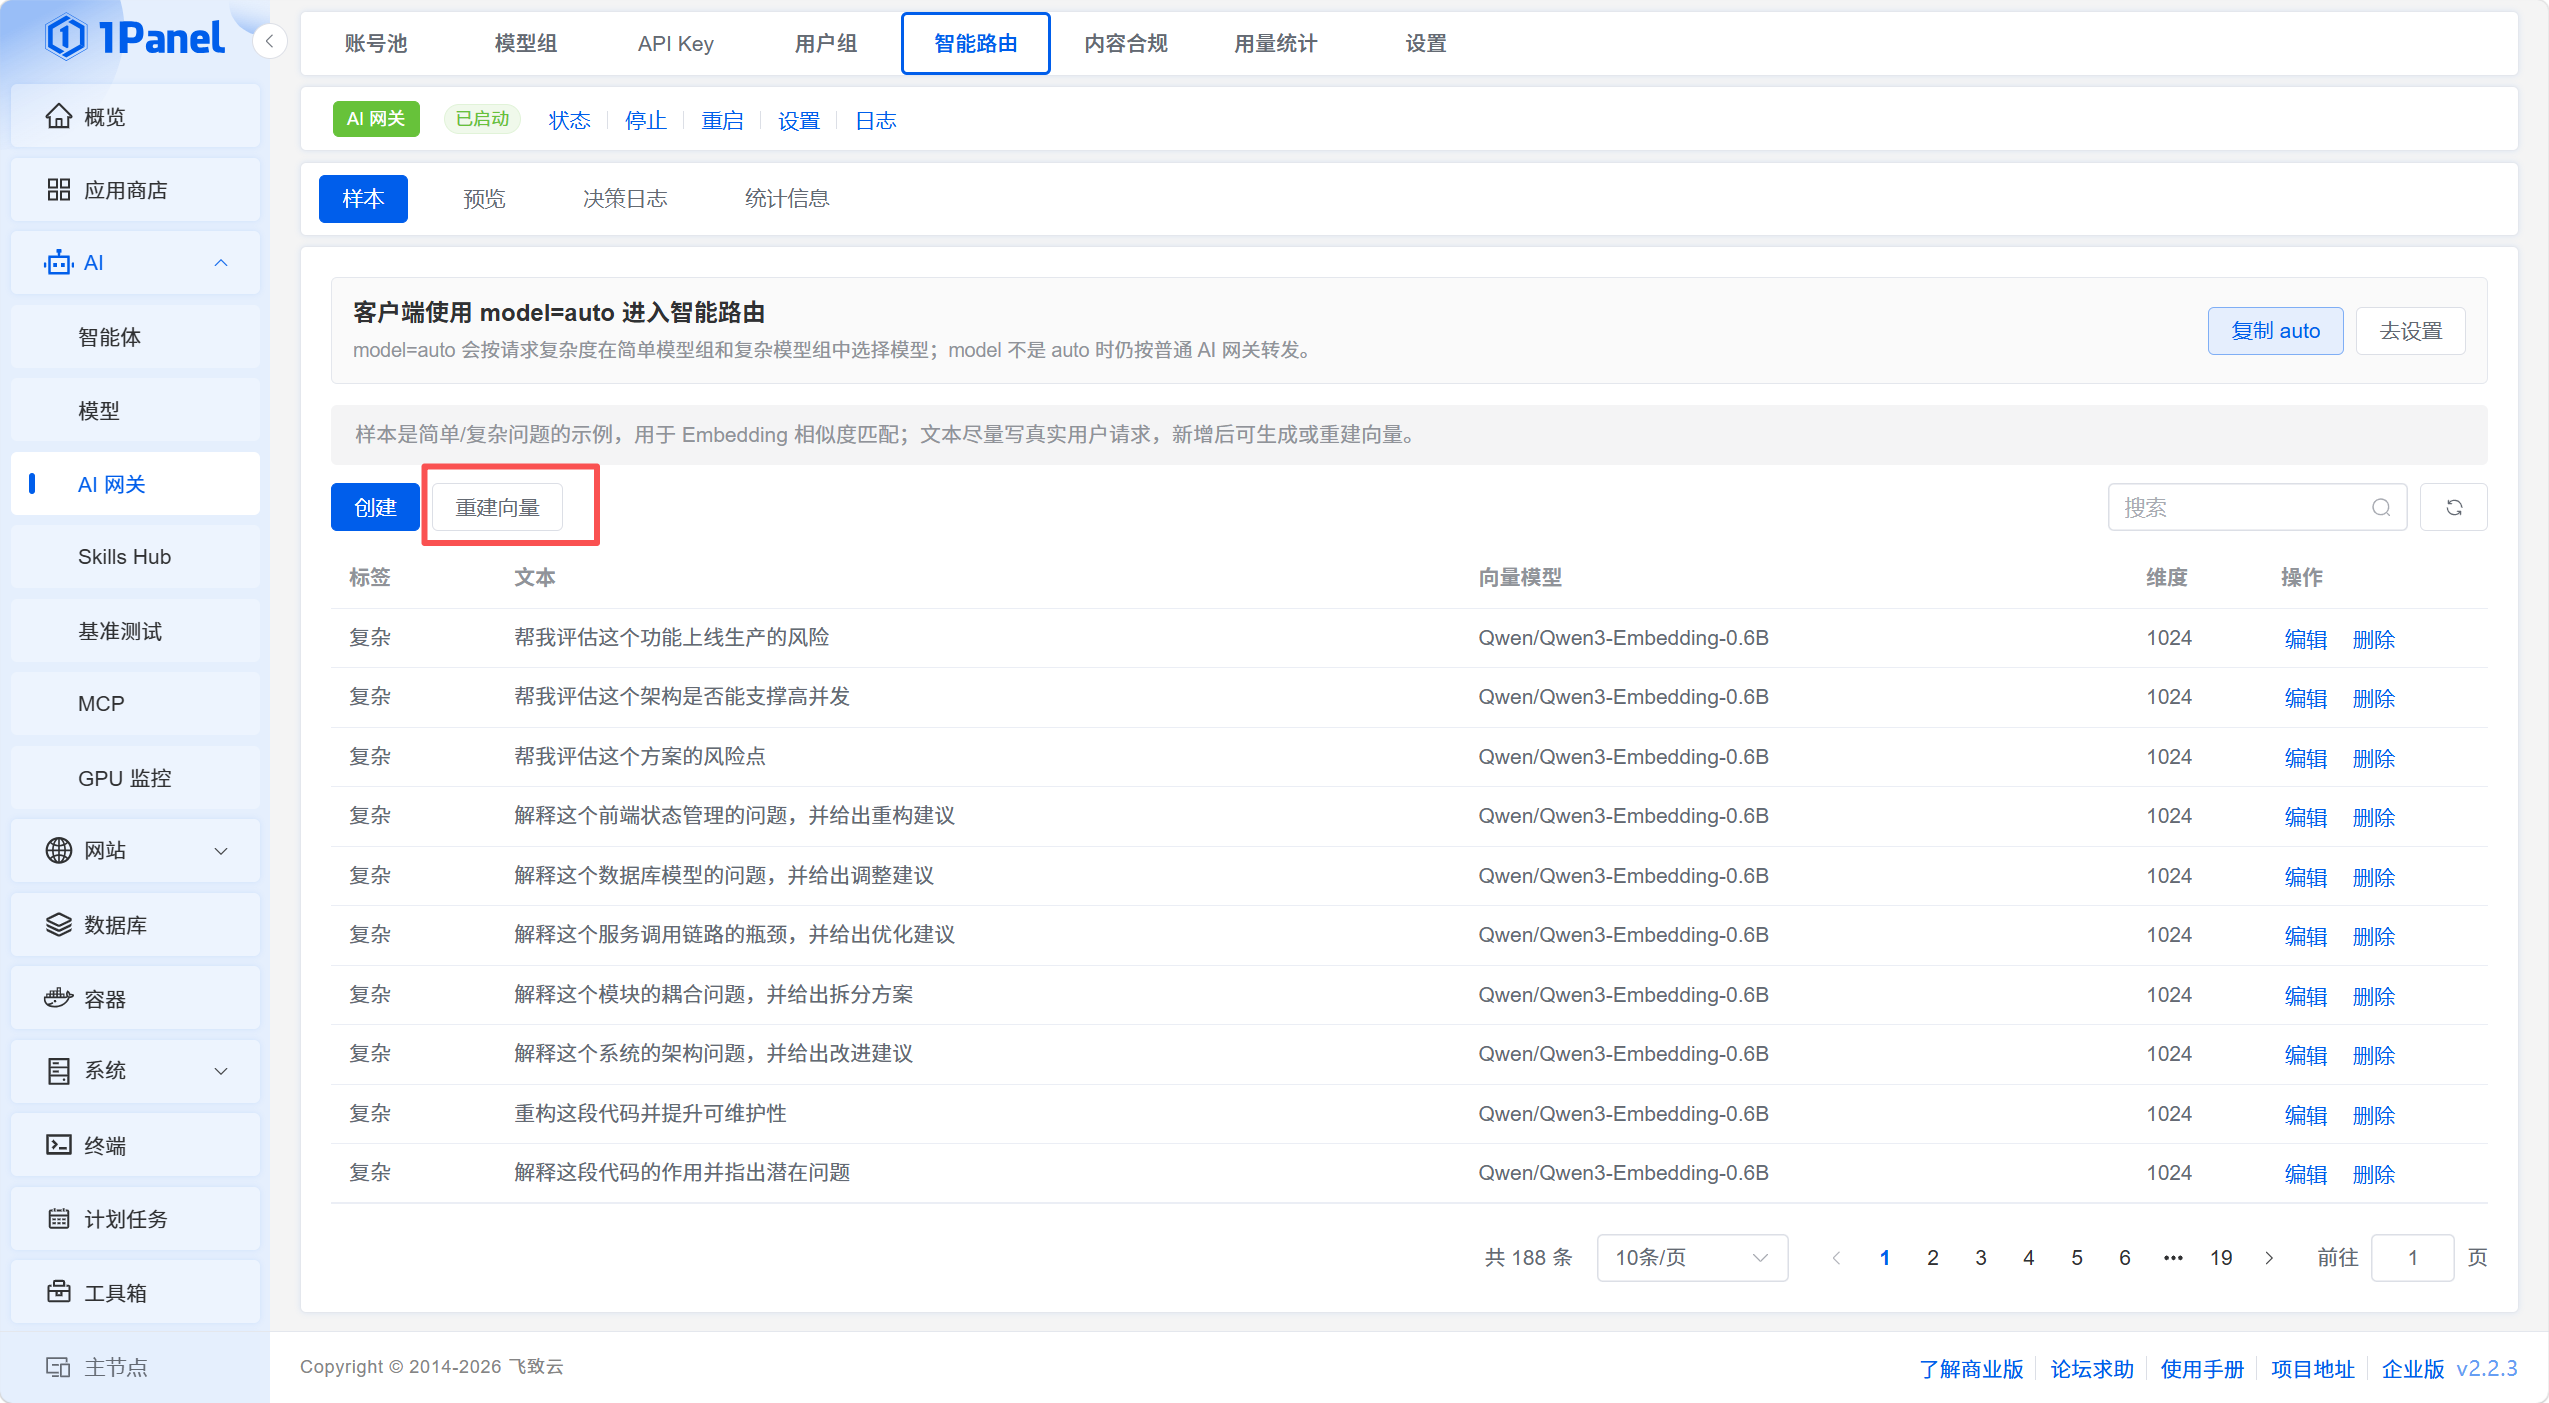Edit the 帮我评估这个功能上线生产的风险 row

tap(2306, 639)
